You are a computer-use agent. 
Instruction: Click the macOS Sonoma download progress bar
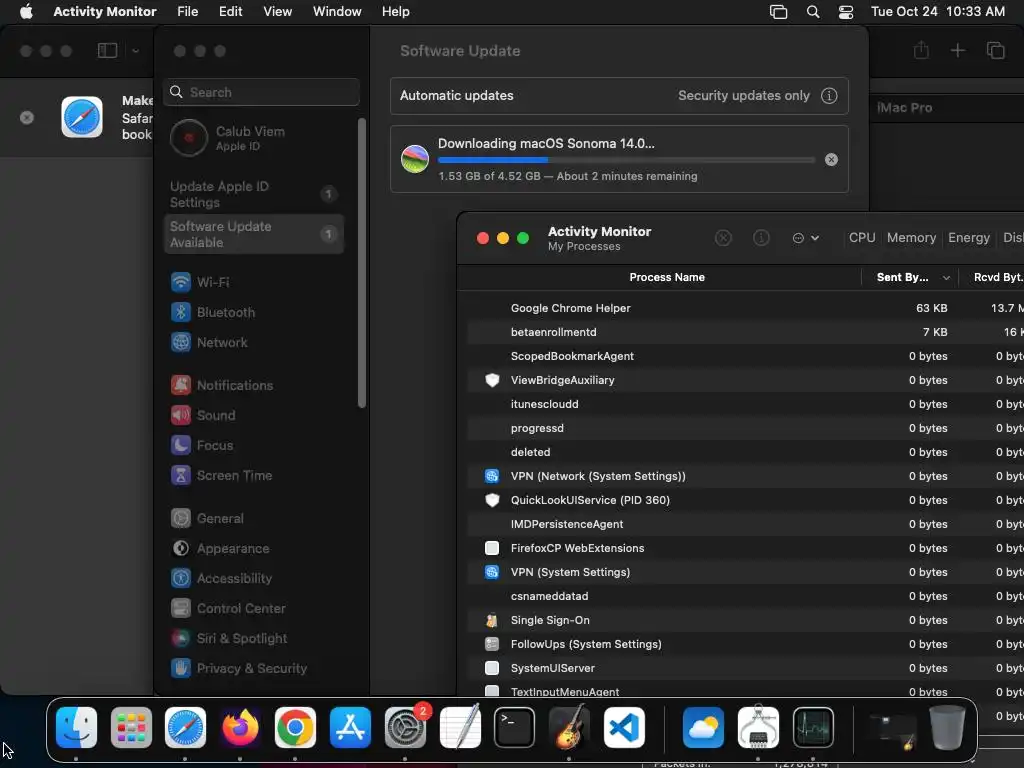pyautogui.click(x=626, y=159)
